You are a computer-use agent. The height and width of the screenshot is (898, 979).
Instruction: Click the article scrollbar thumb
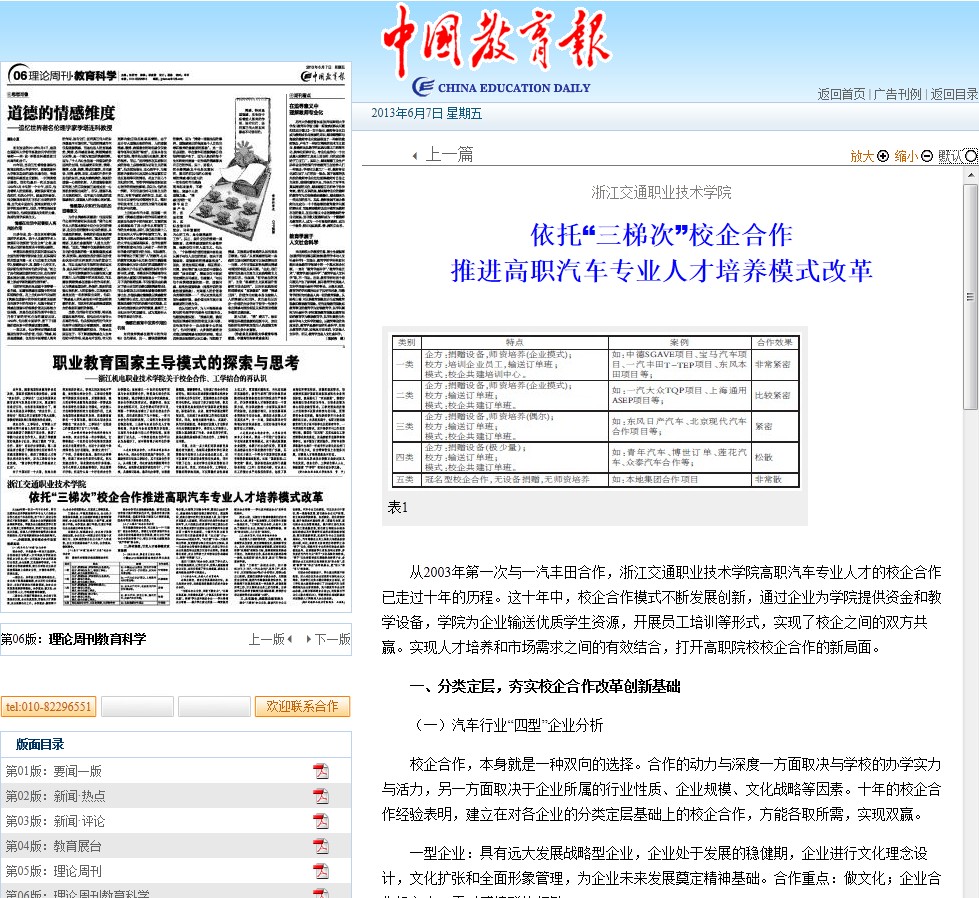point(970,297)
